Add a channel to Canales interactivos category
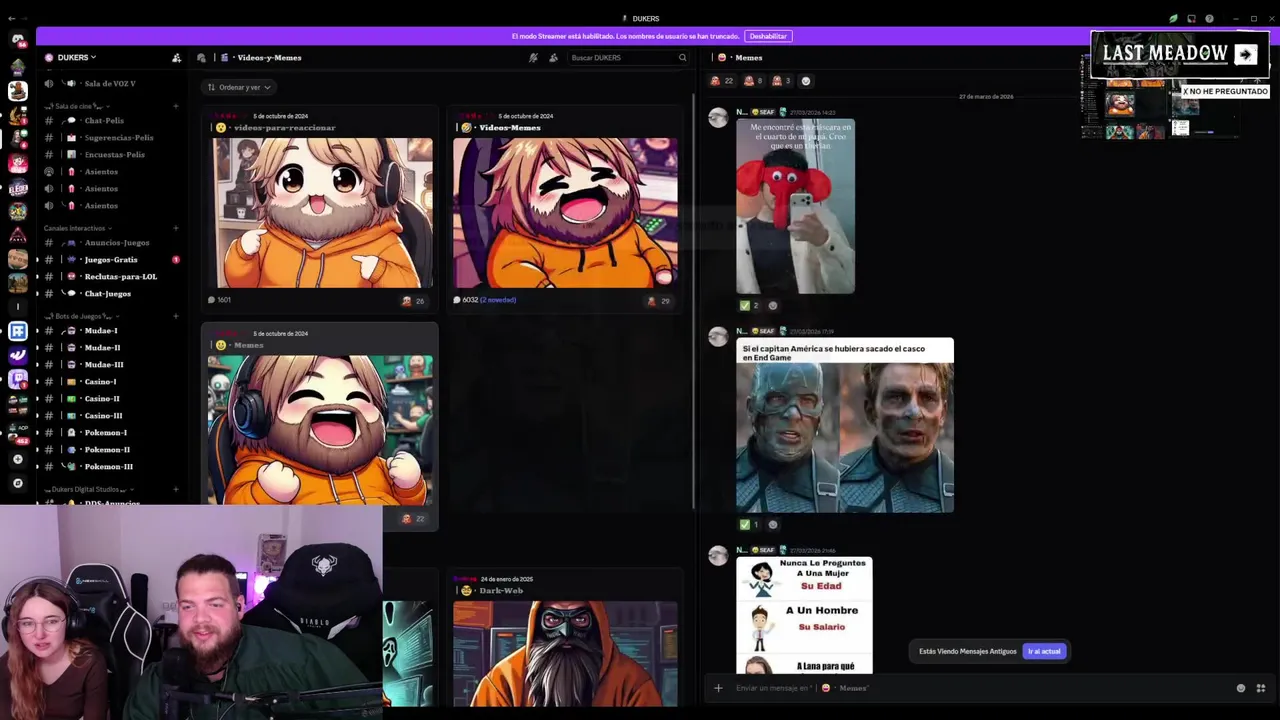1280x720 pixels. click(x=176, y=228)
